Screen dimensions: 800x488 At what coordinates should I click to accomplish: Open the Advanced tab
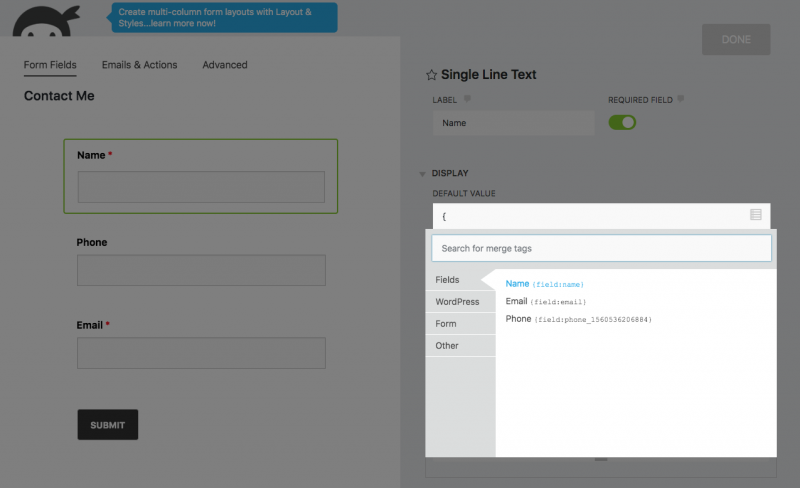click(225, 65)
